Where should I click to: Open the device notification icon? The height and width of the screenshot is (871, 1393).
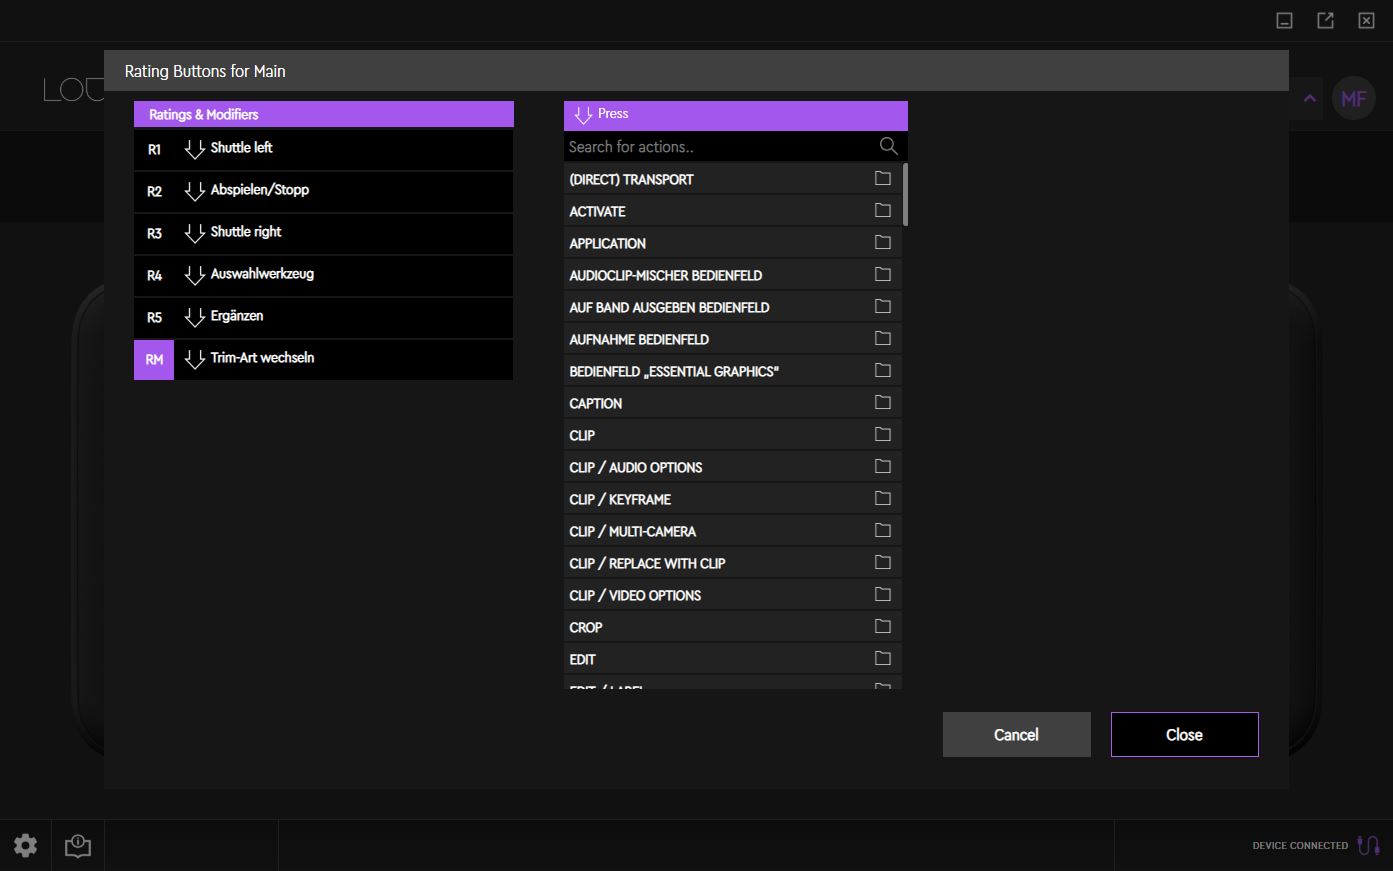78,846
